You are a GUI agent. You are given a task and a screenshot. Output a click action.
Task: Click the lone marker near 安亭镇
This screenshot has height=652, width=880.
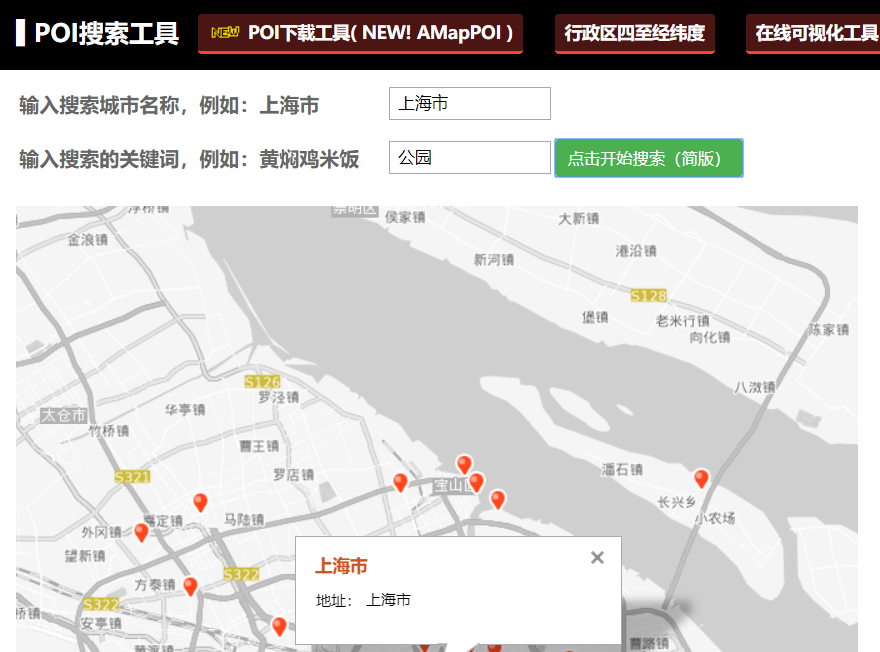[278, 627]
